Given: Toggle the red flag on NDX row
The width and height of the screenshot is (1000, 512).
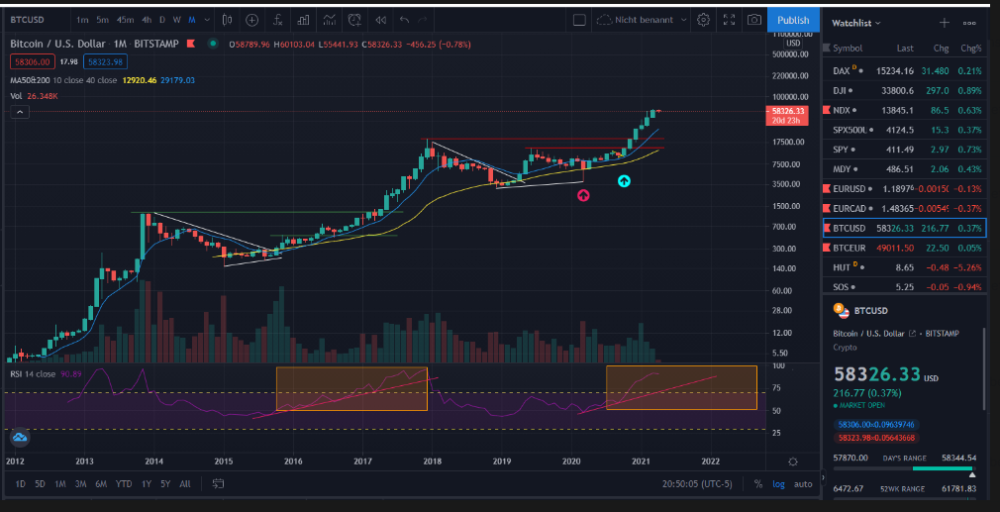Looking at the screenshot, I should pos(827,110).
